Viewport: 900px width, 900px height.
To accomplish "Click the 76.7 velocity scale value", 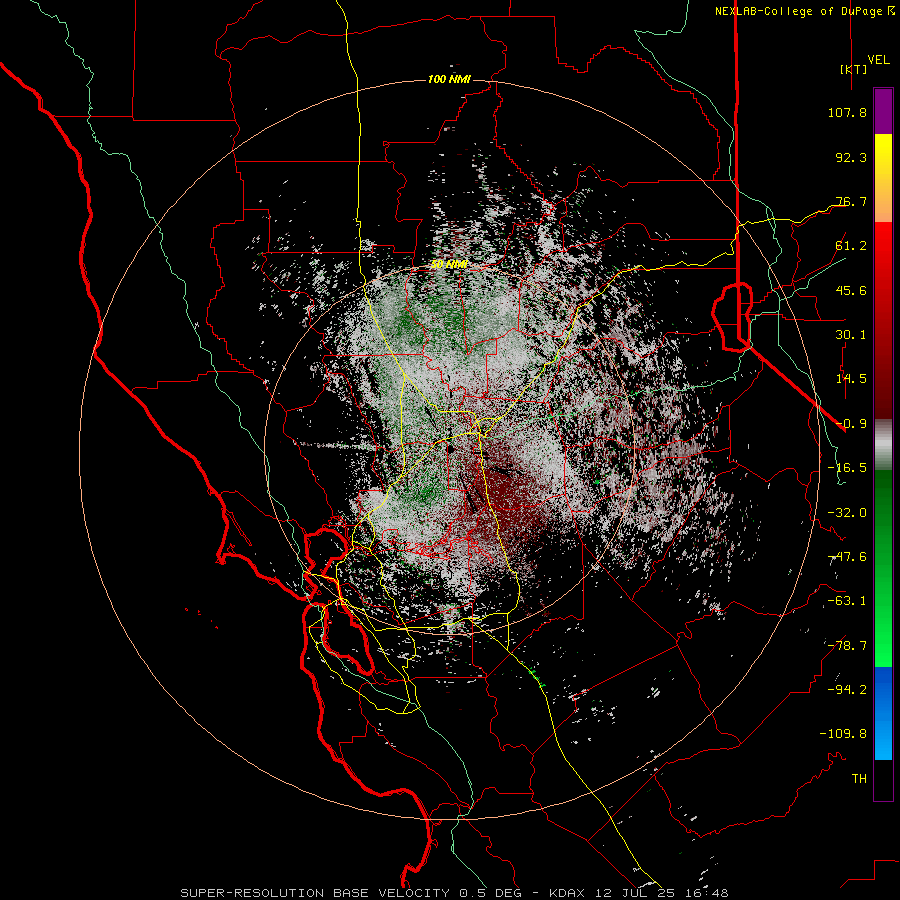I will (851, 201).
